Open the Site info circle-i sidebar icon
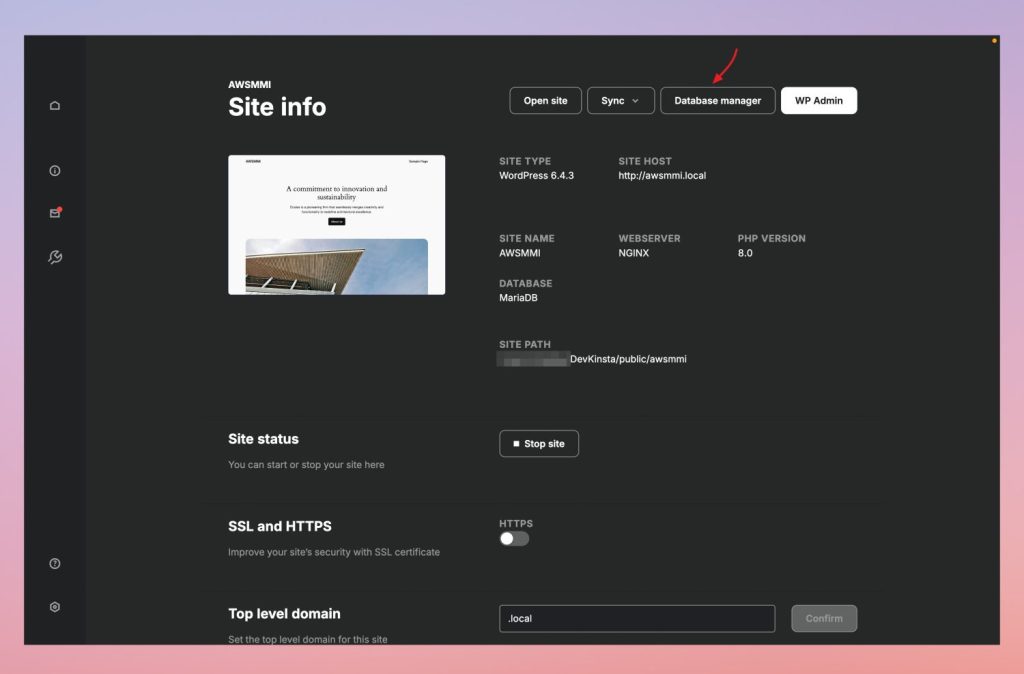 55,170
